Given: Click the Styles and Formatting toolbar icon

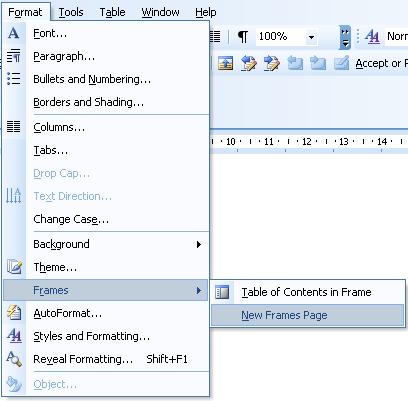Looking at the screenshot, I should [372, 36].
